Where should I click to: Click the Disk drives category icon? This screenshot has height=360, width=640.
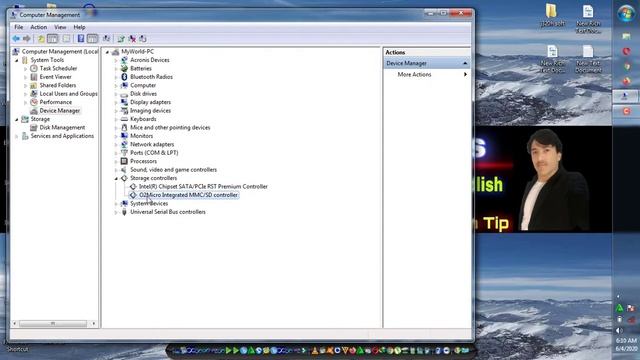click(x=124, y=94)
